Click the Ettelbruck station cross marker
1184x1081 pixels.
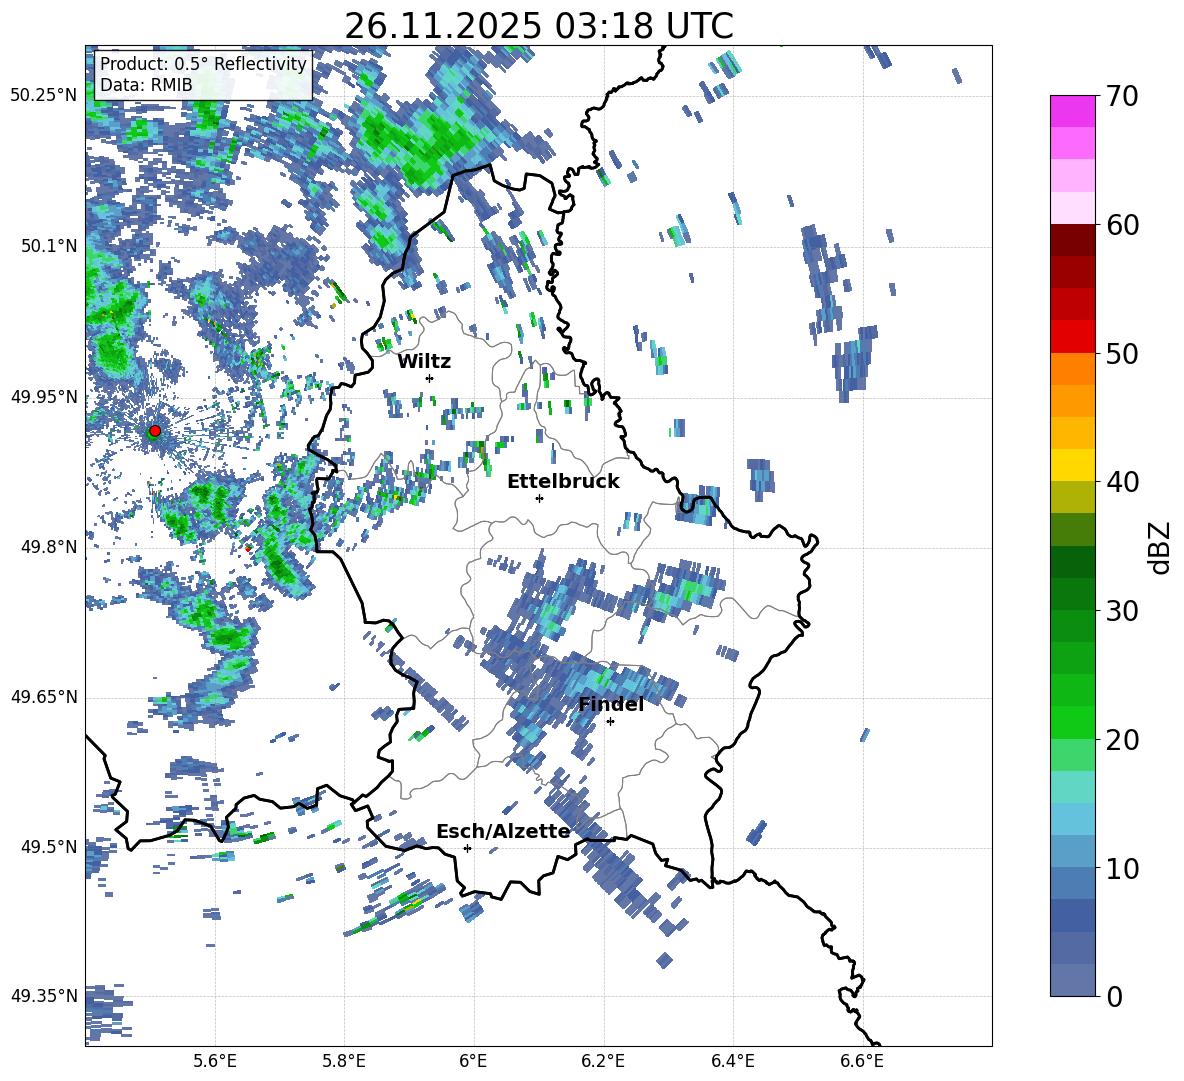[539, 498]
